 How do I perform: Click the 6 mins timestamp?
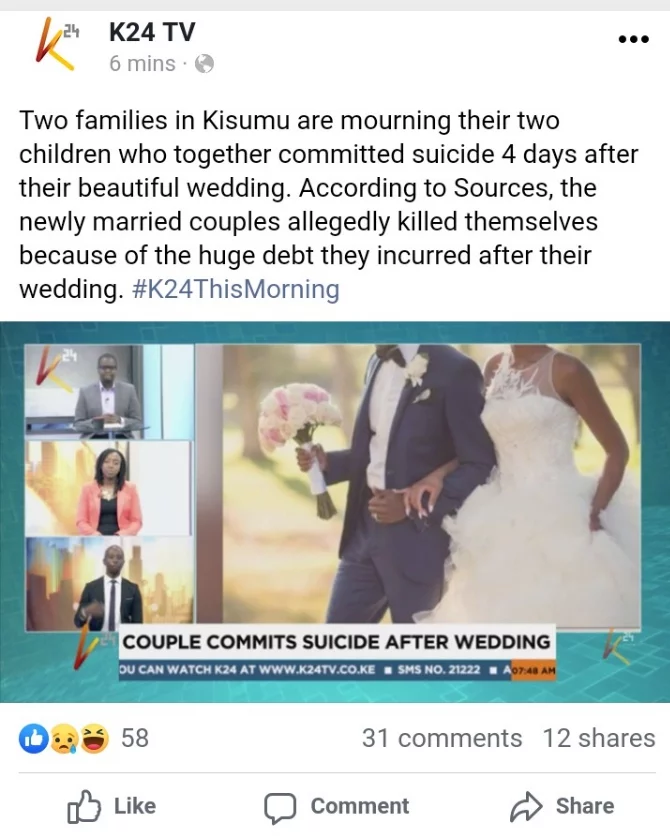(142, 64)
